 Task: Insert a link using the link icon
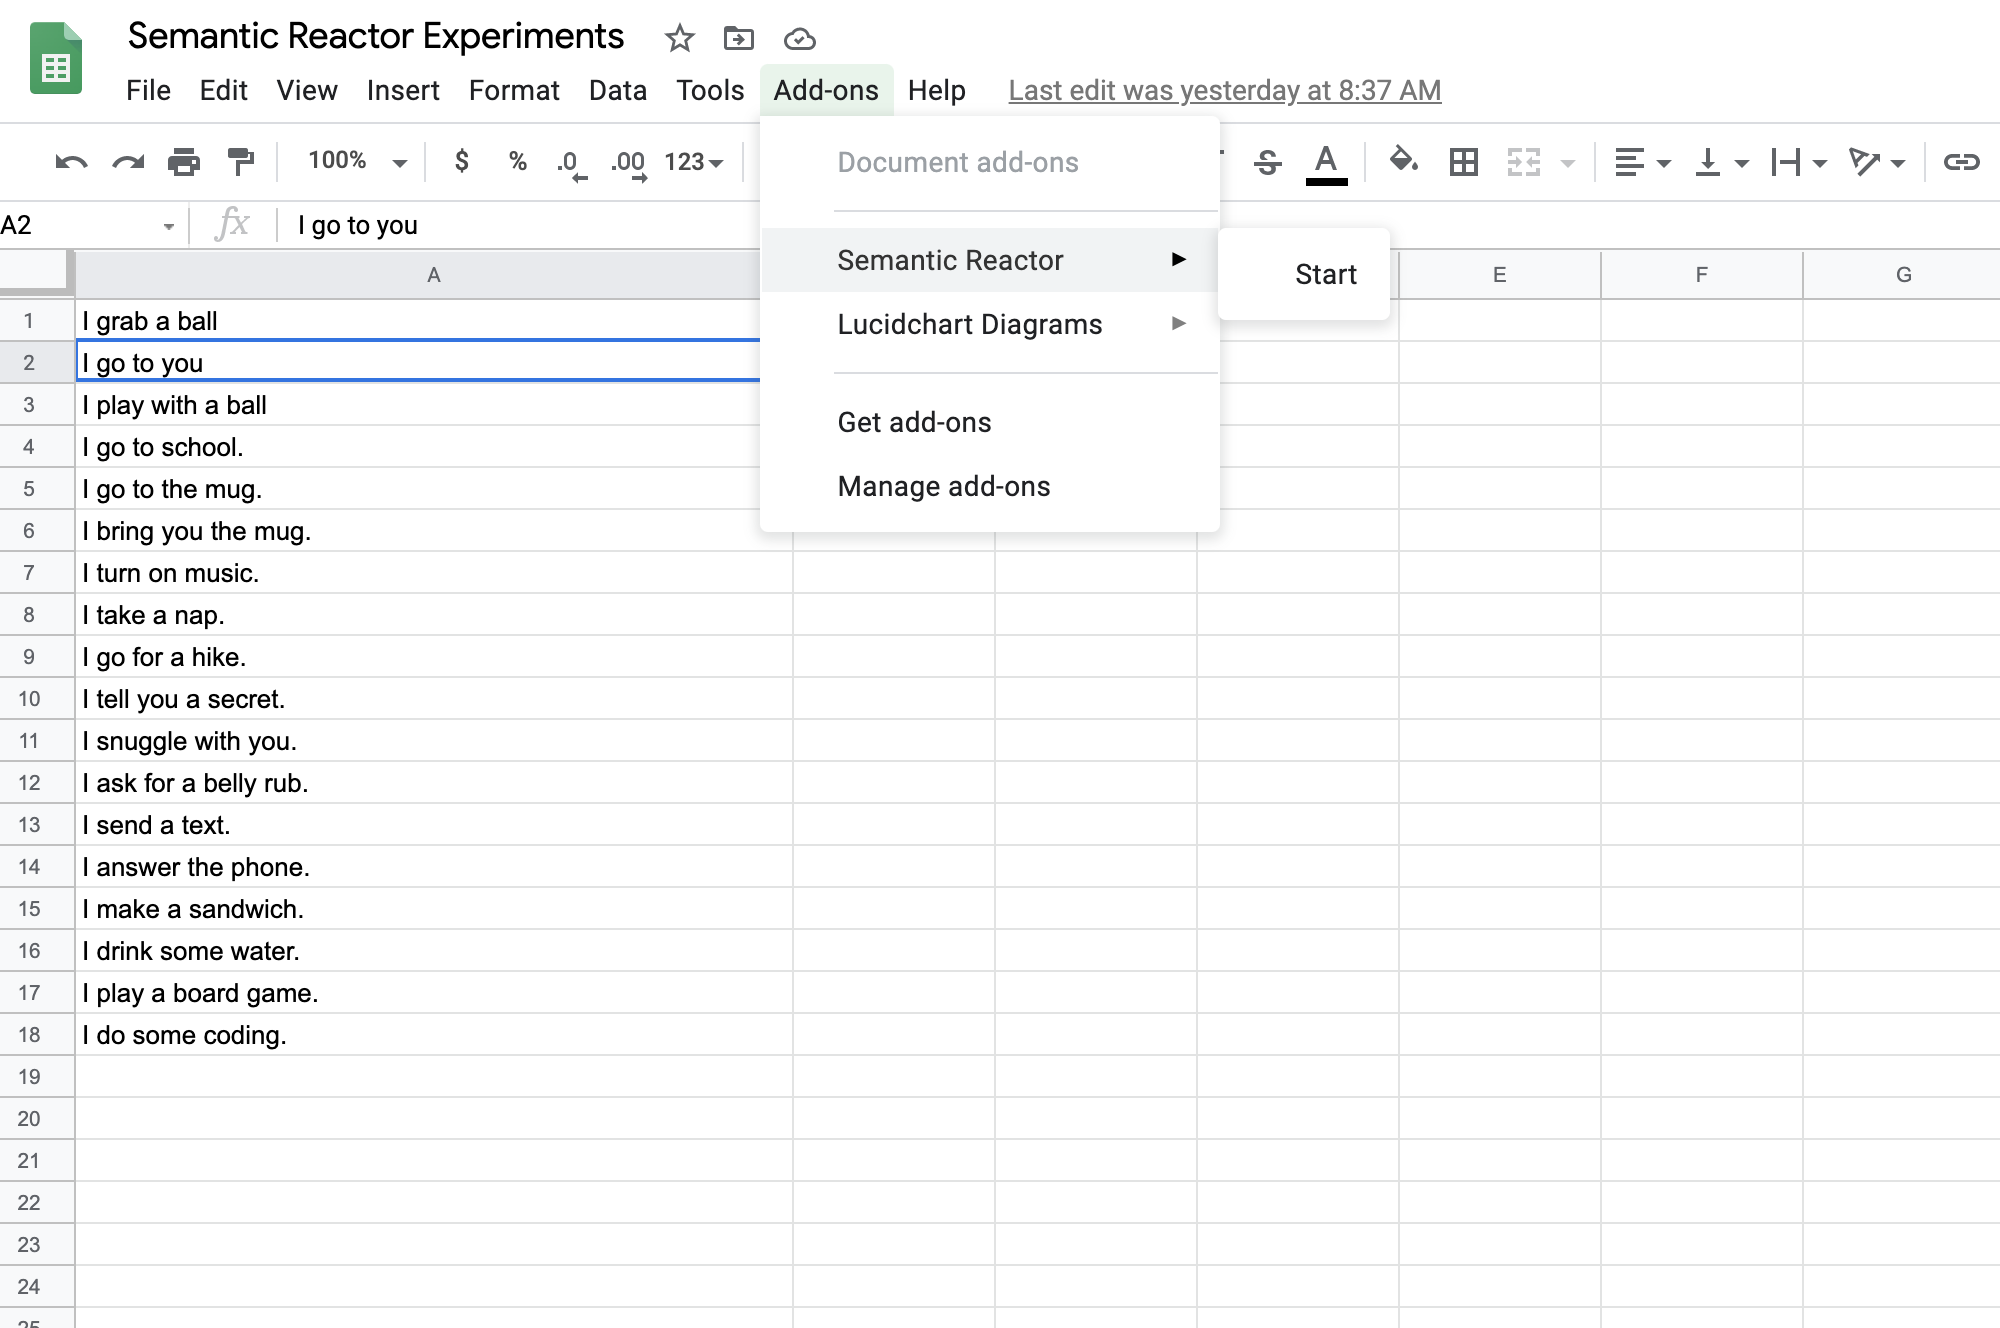[1962, 161]
